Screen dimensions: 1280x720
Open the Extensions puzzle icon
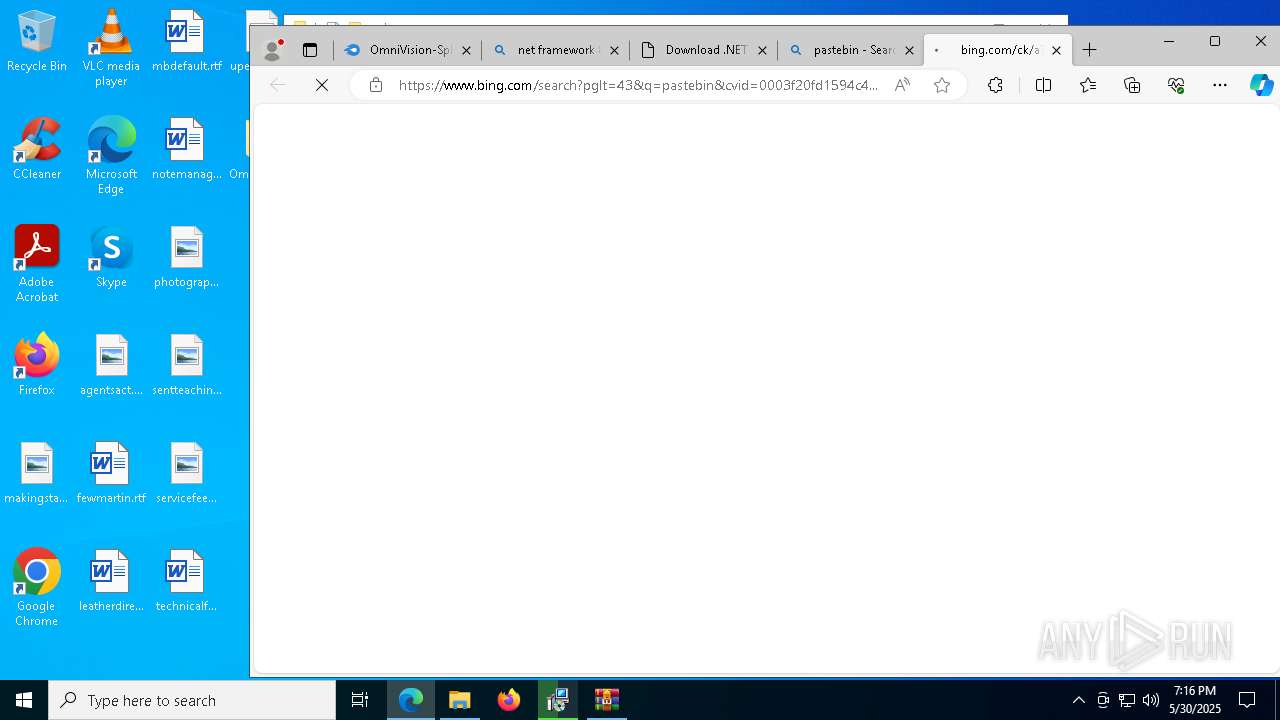coord(995,86)
